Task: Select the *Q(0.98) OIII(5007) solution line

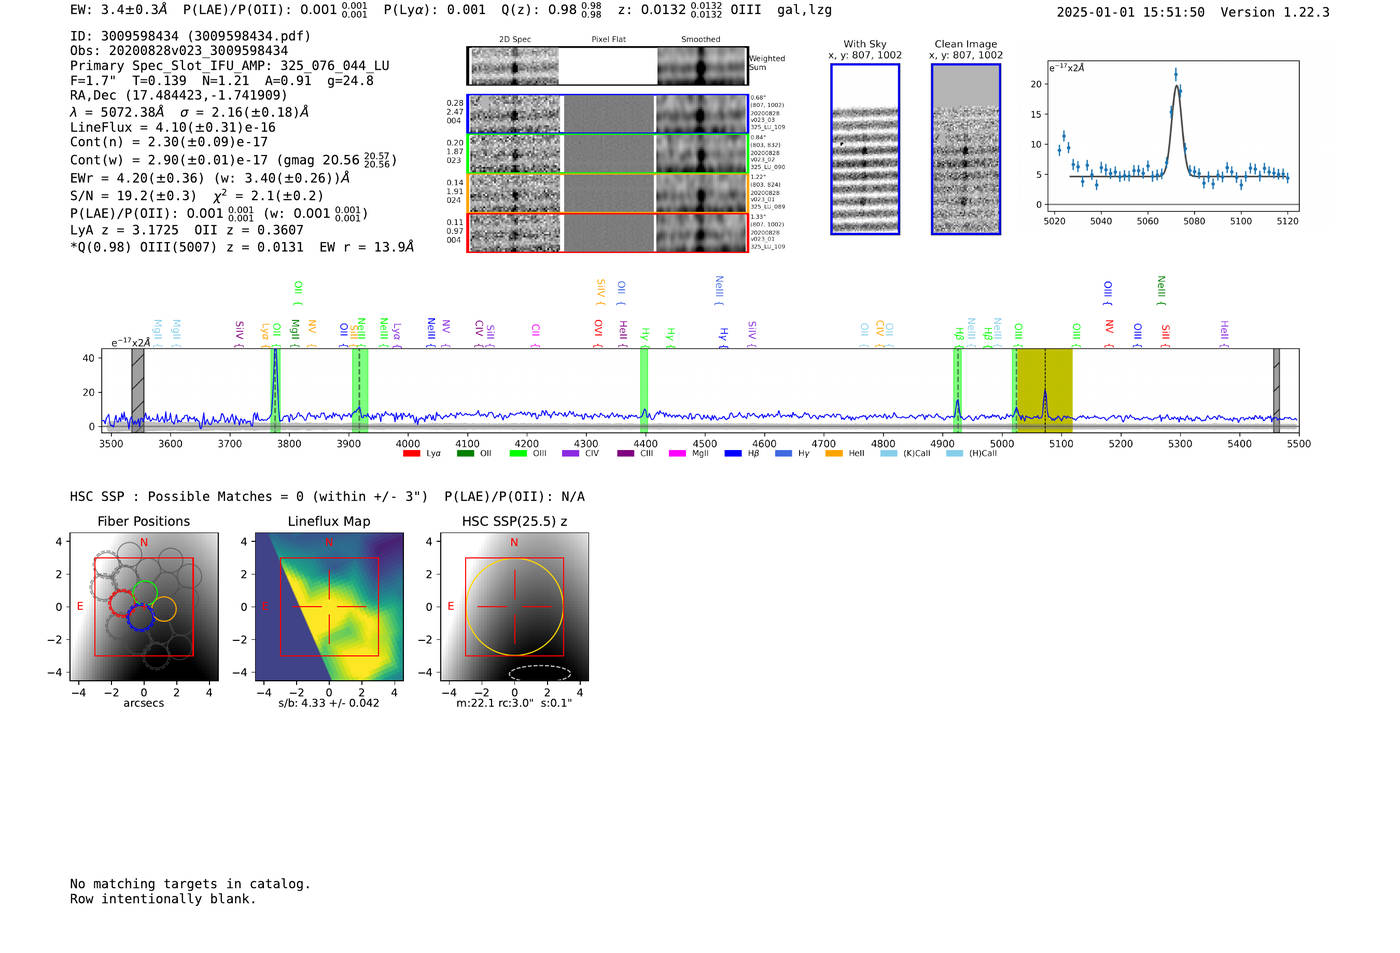Action: 242,247
